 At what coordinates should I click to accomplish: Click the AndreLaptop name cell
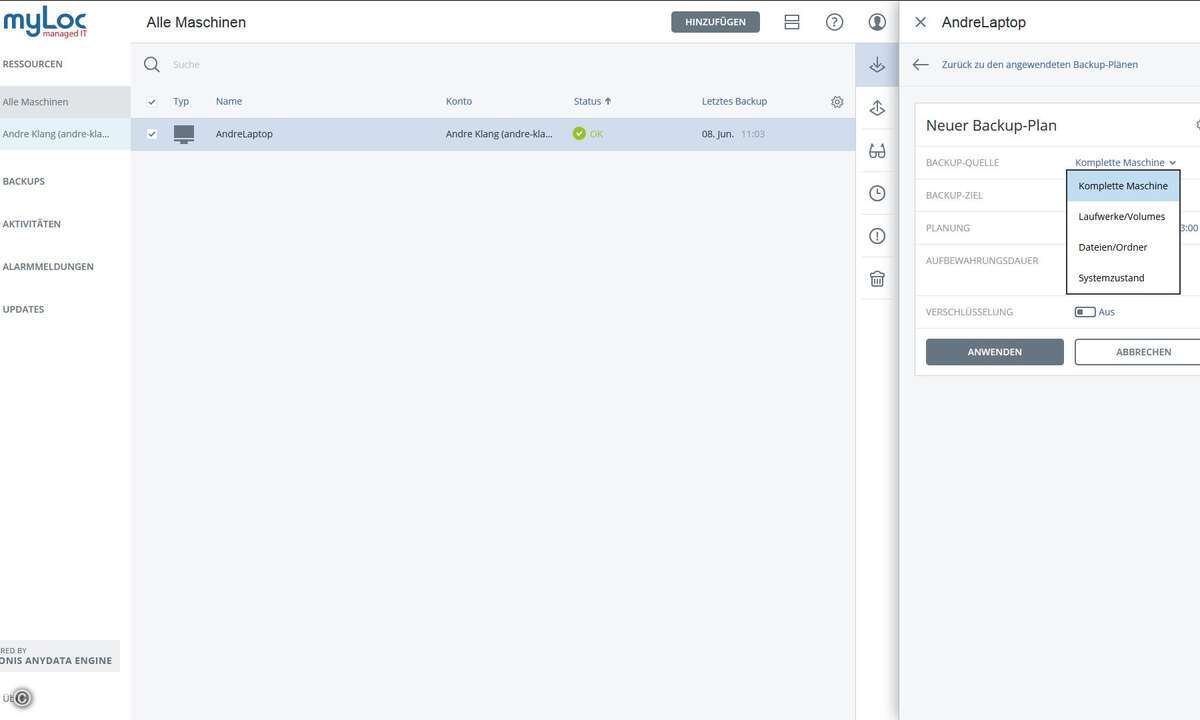click(x=244, y=134)
